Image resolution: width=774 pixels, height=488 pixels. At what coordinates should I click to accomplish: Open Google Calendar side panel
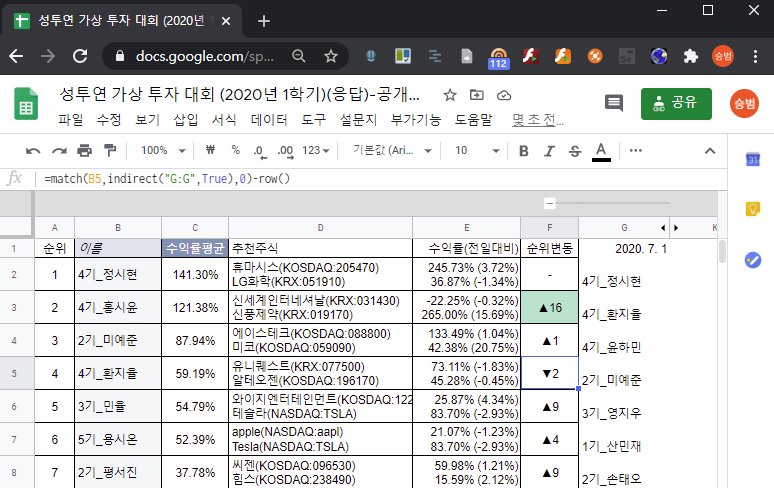[753, 159]
